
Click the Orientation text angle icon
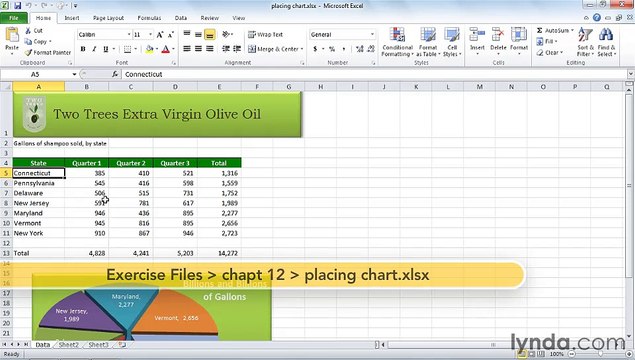[x=226, y=34]
